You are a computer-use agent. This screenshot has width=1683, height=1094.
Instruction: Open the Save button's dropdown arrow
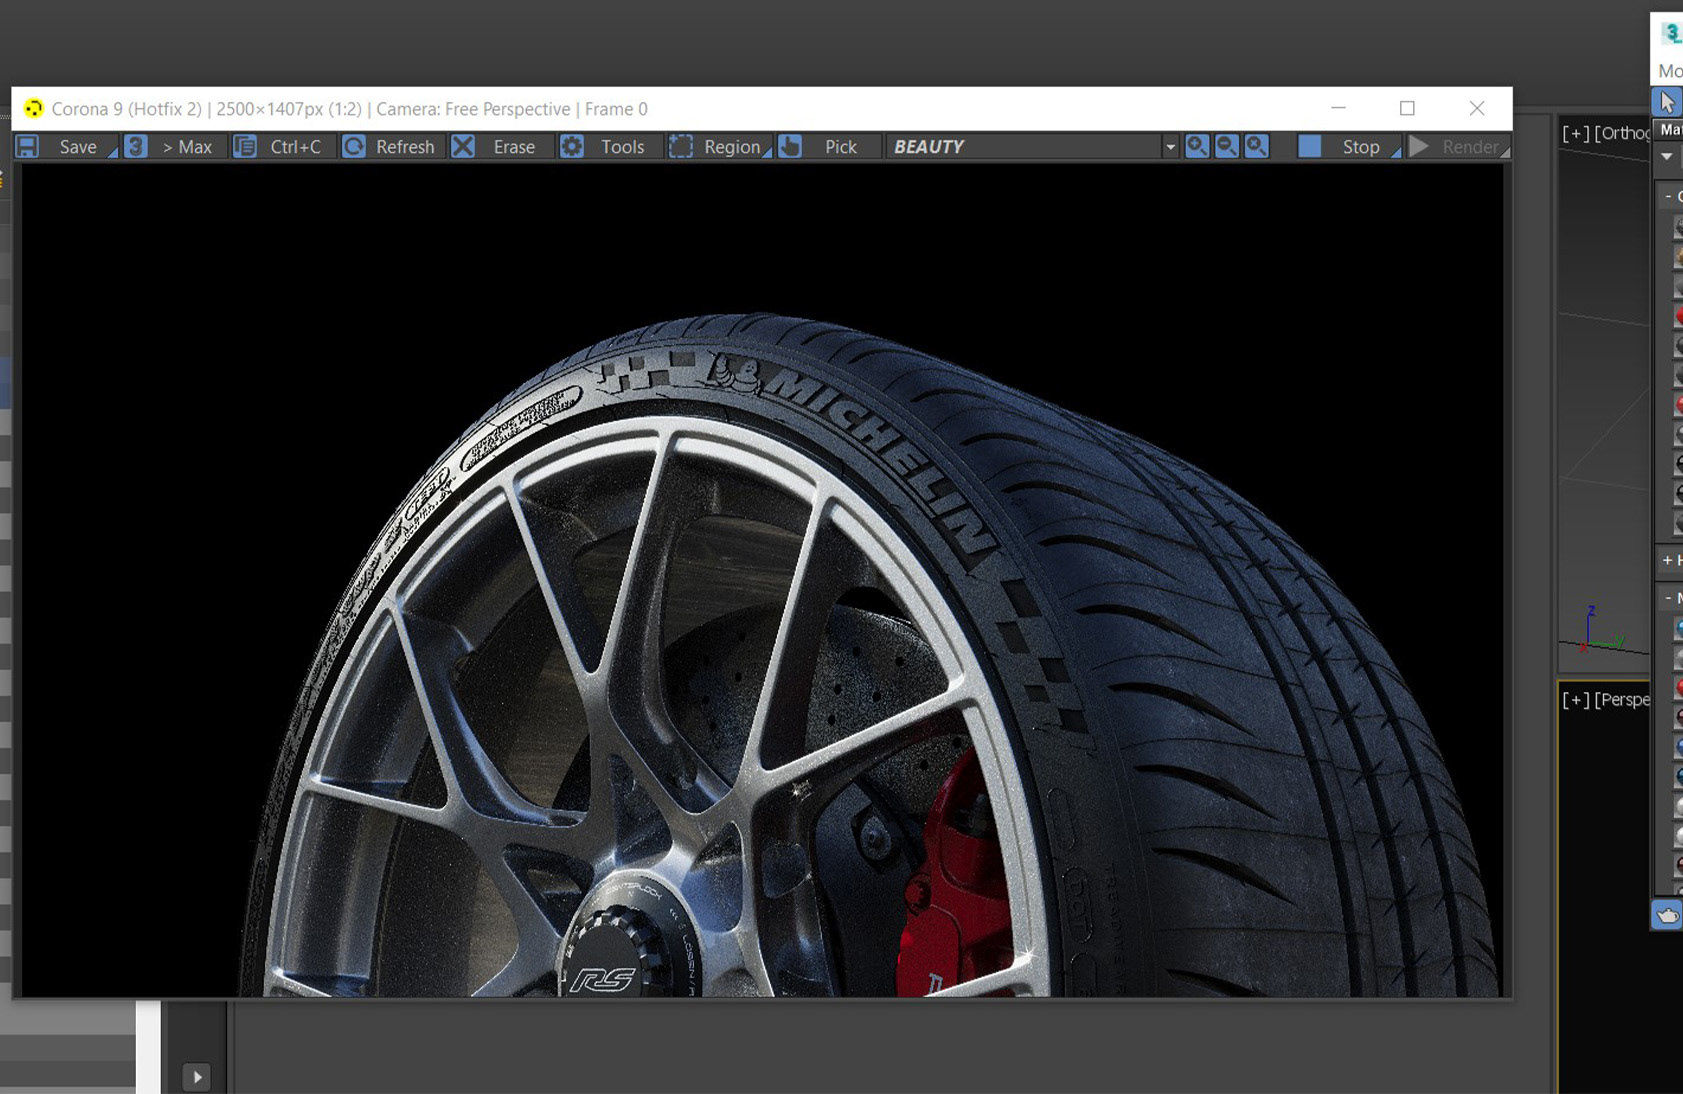(113, 152)
